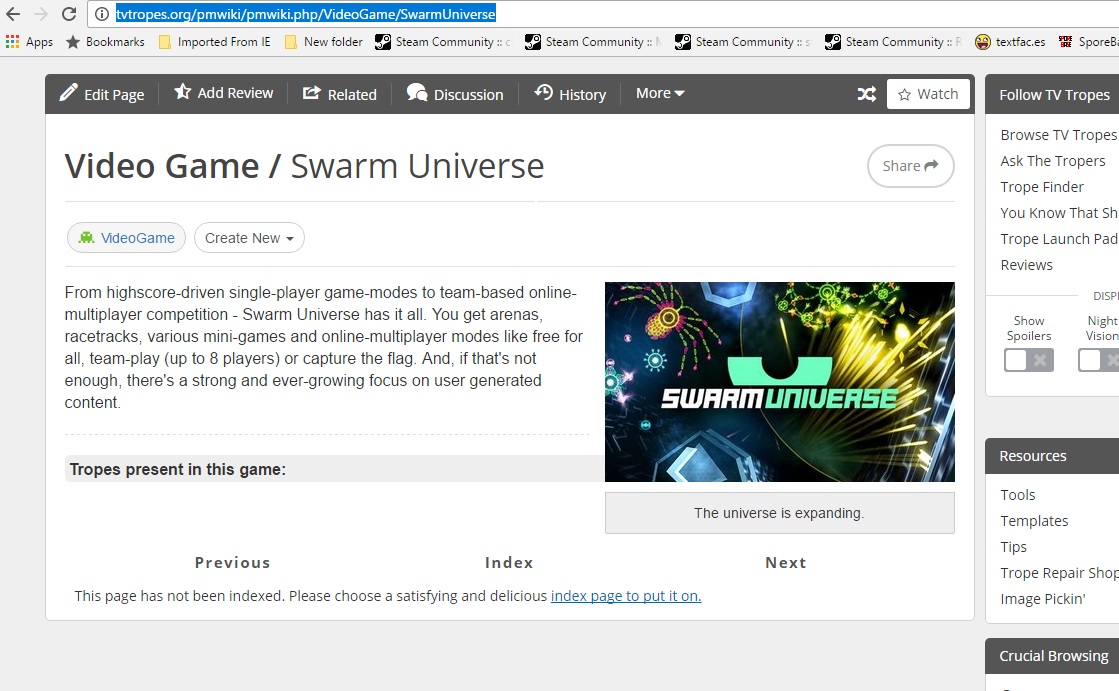The image size is (1119, 691).
Task: Open Tools resource link
Action: point(1018,495)
